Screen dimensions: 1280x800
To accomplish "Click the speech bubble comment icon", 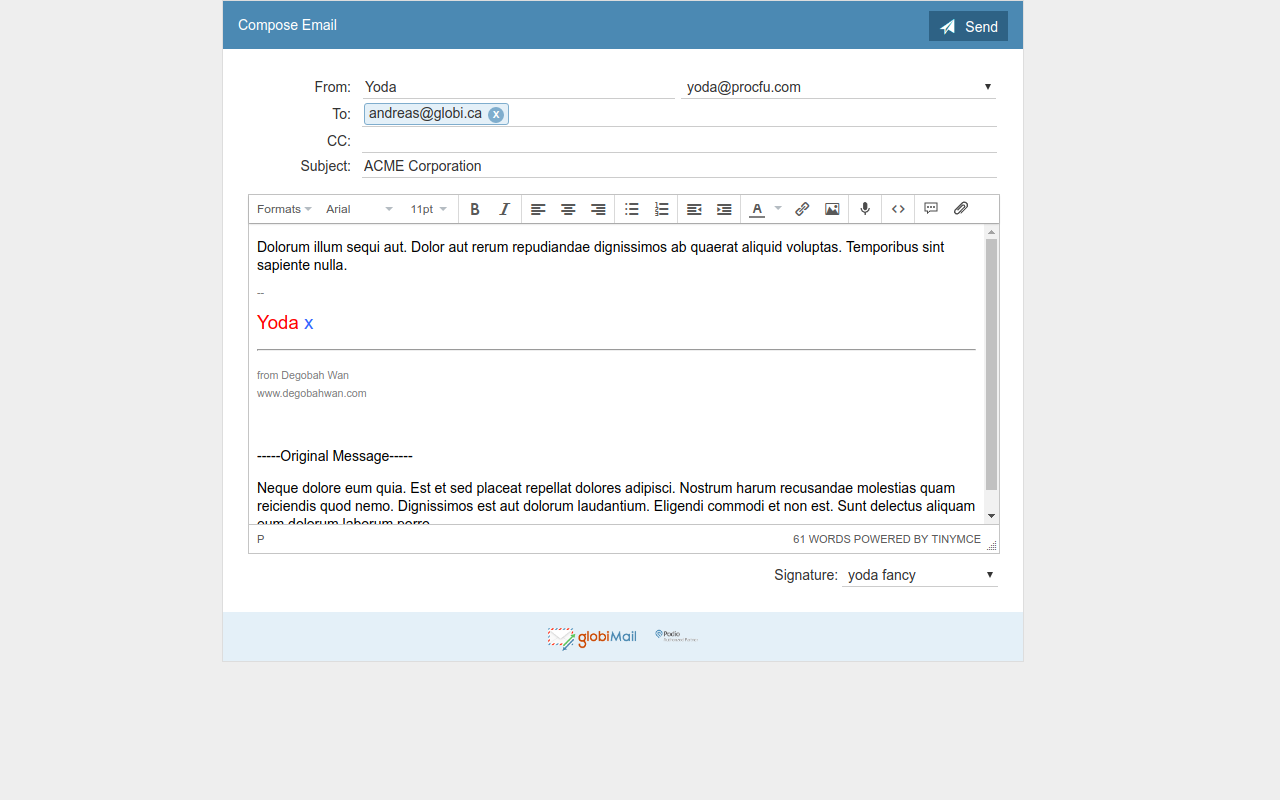I will pos(931,209).
